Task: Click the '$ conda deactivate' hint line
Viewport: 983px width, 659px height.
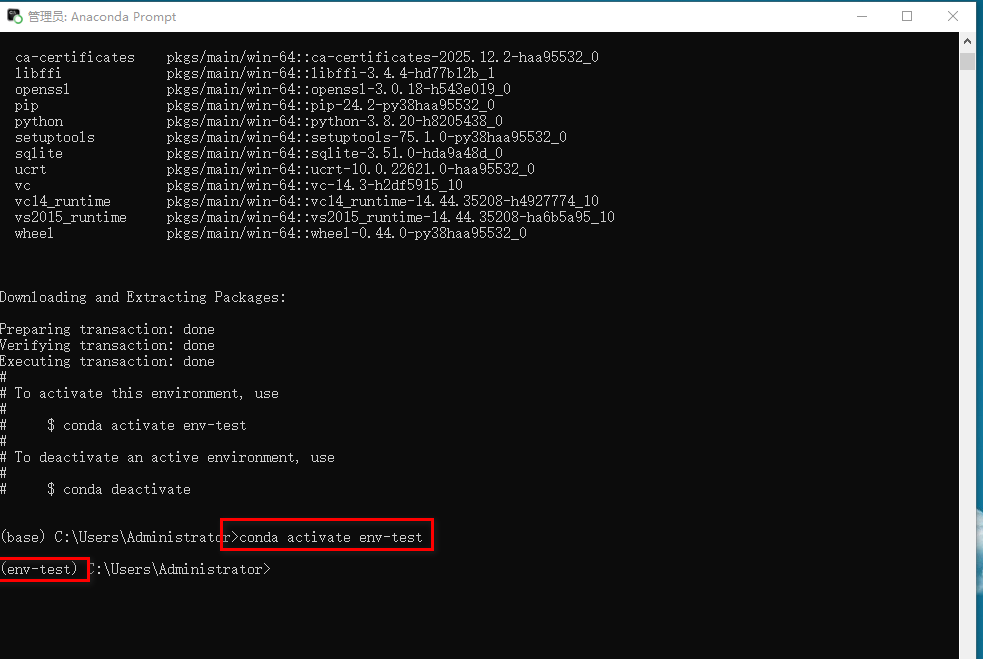Action: (119, 490)
